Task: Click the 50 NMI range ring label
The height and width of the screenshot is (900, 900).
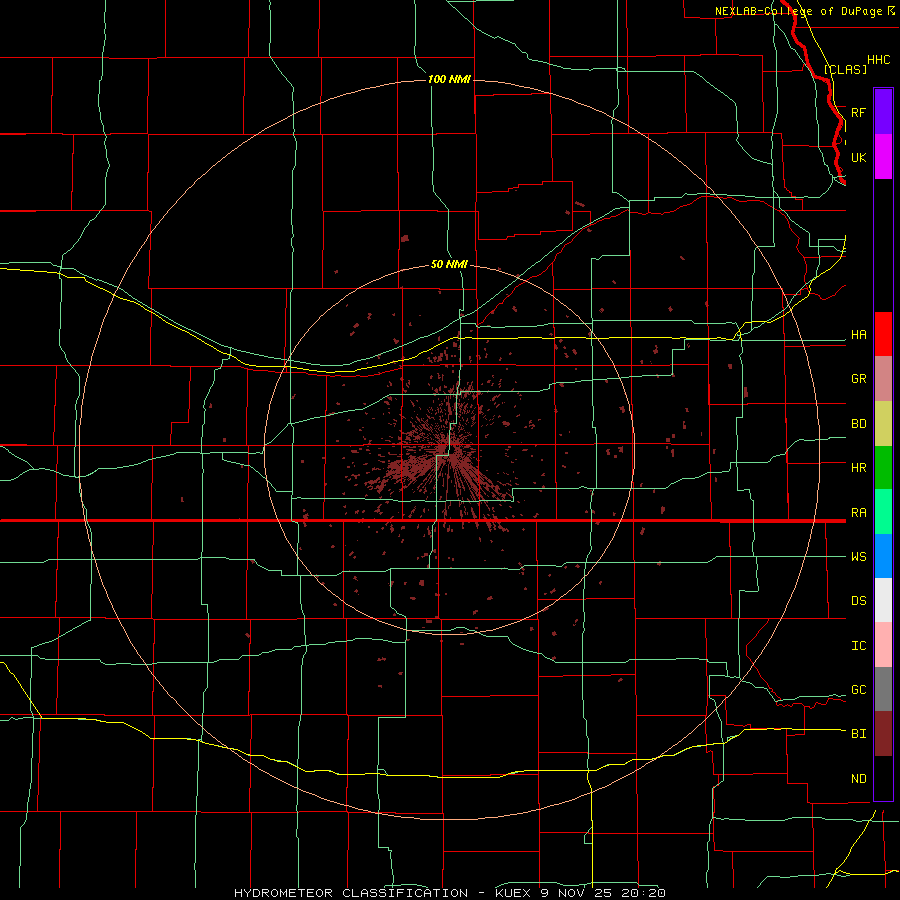Action: [x=449, y=264]
